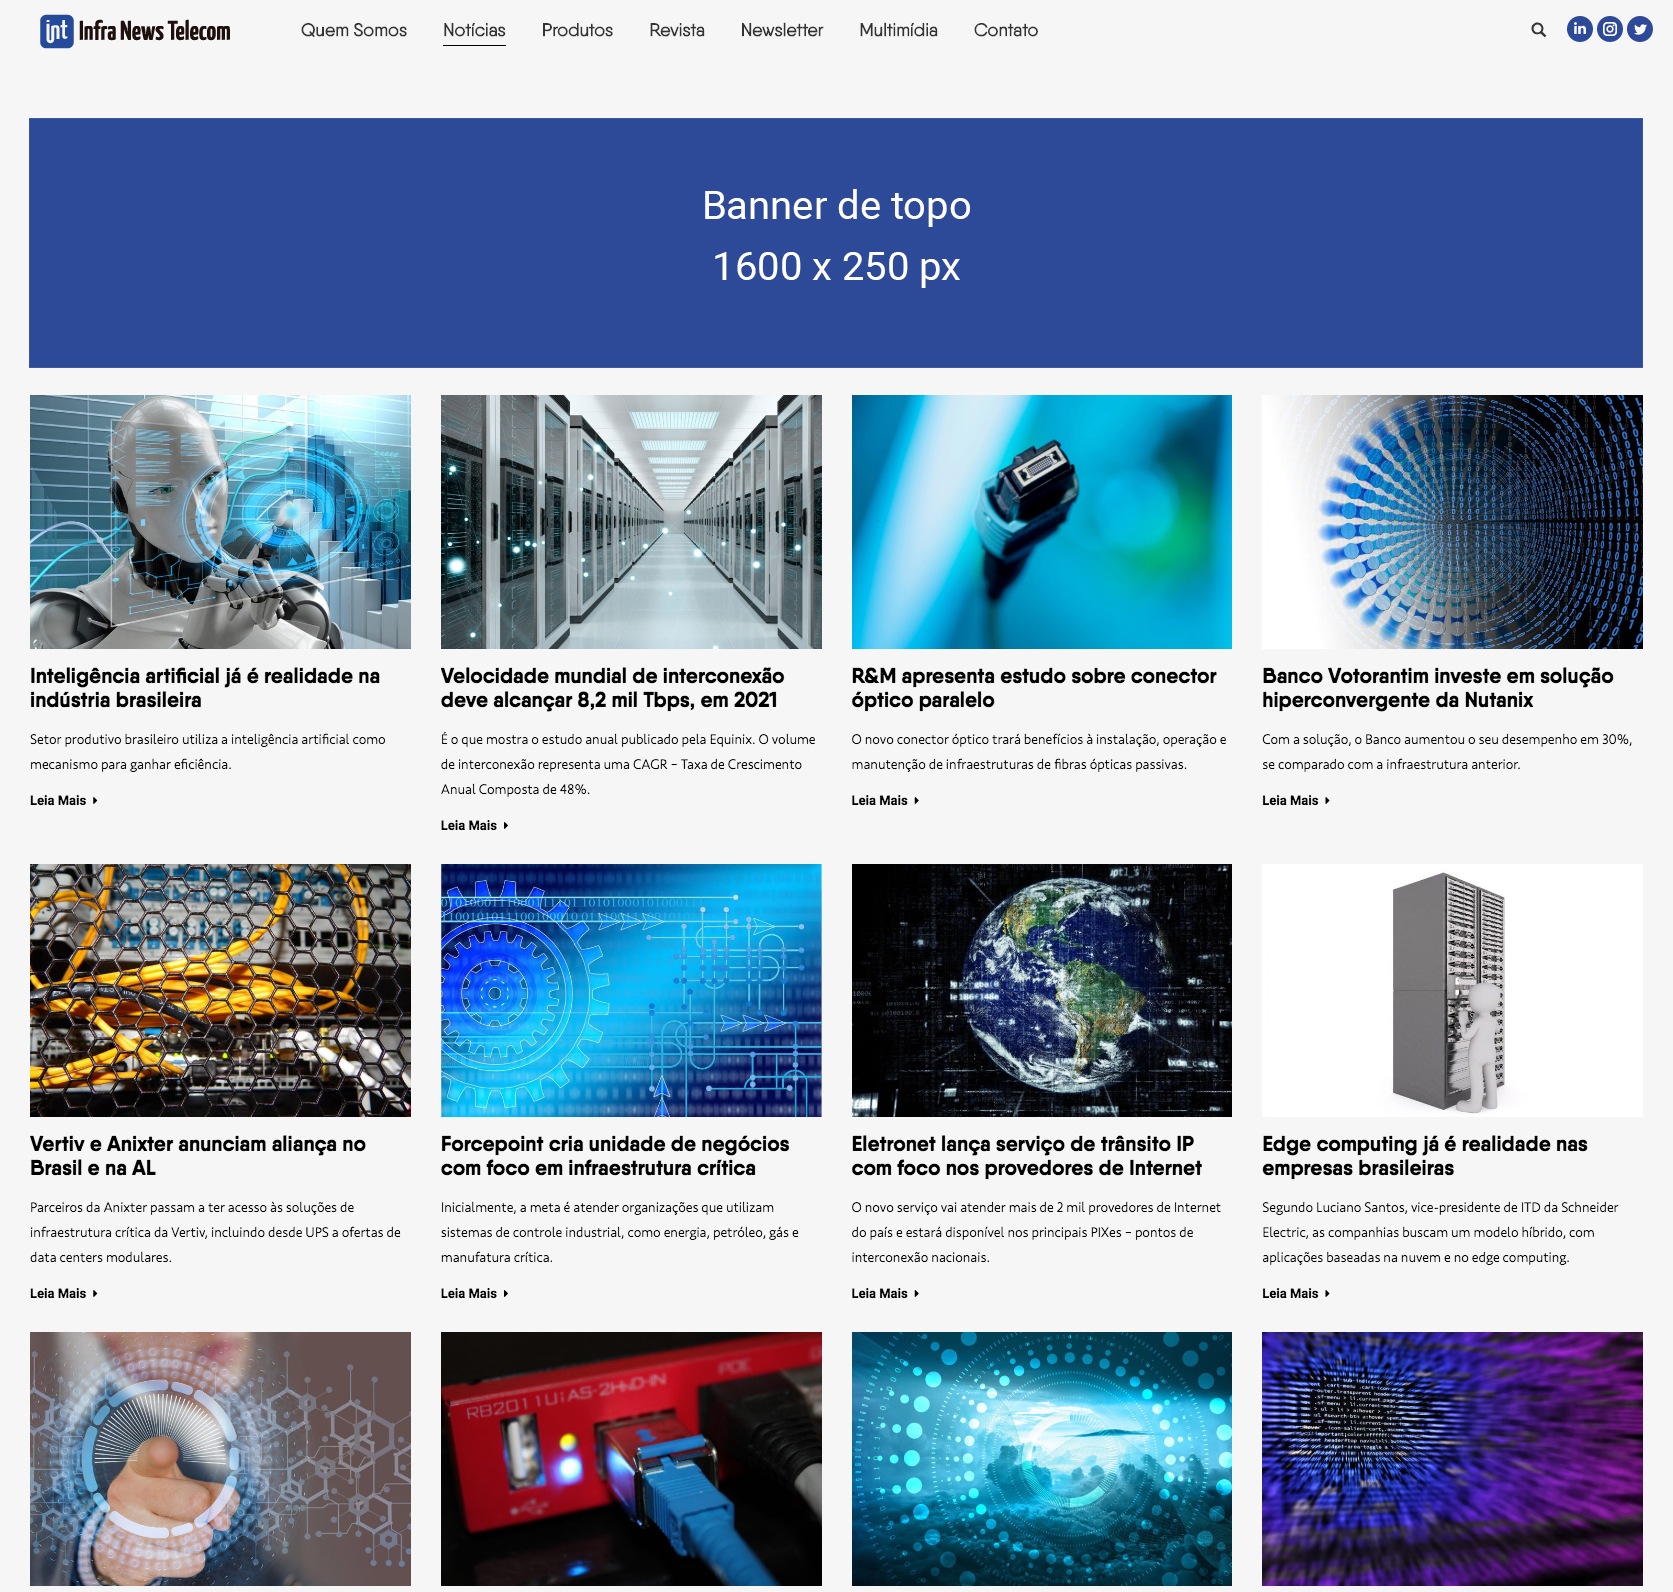Open the Quem Somos menu item
1673x1592 pixels.
coord(354,30)
